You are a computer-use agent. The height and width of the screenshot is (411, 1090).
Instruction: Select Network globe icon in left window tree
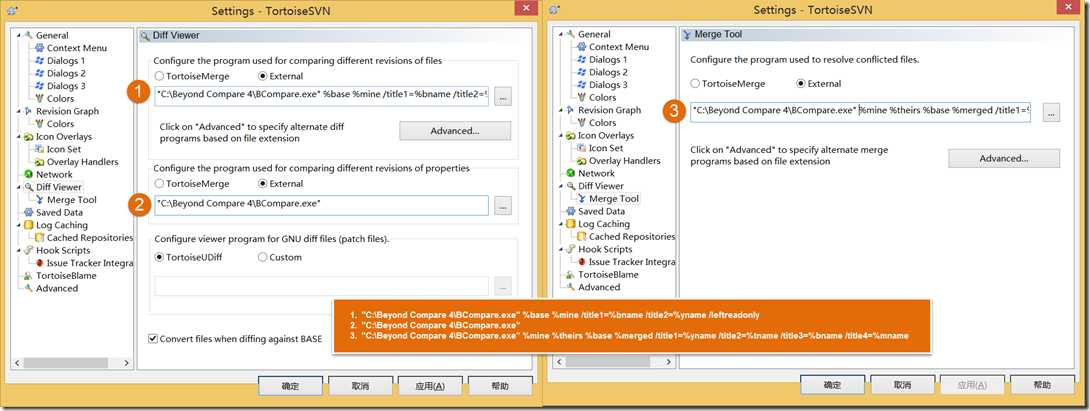29,175
